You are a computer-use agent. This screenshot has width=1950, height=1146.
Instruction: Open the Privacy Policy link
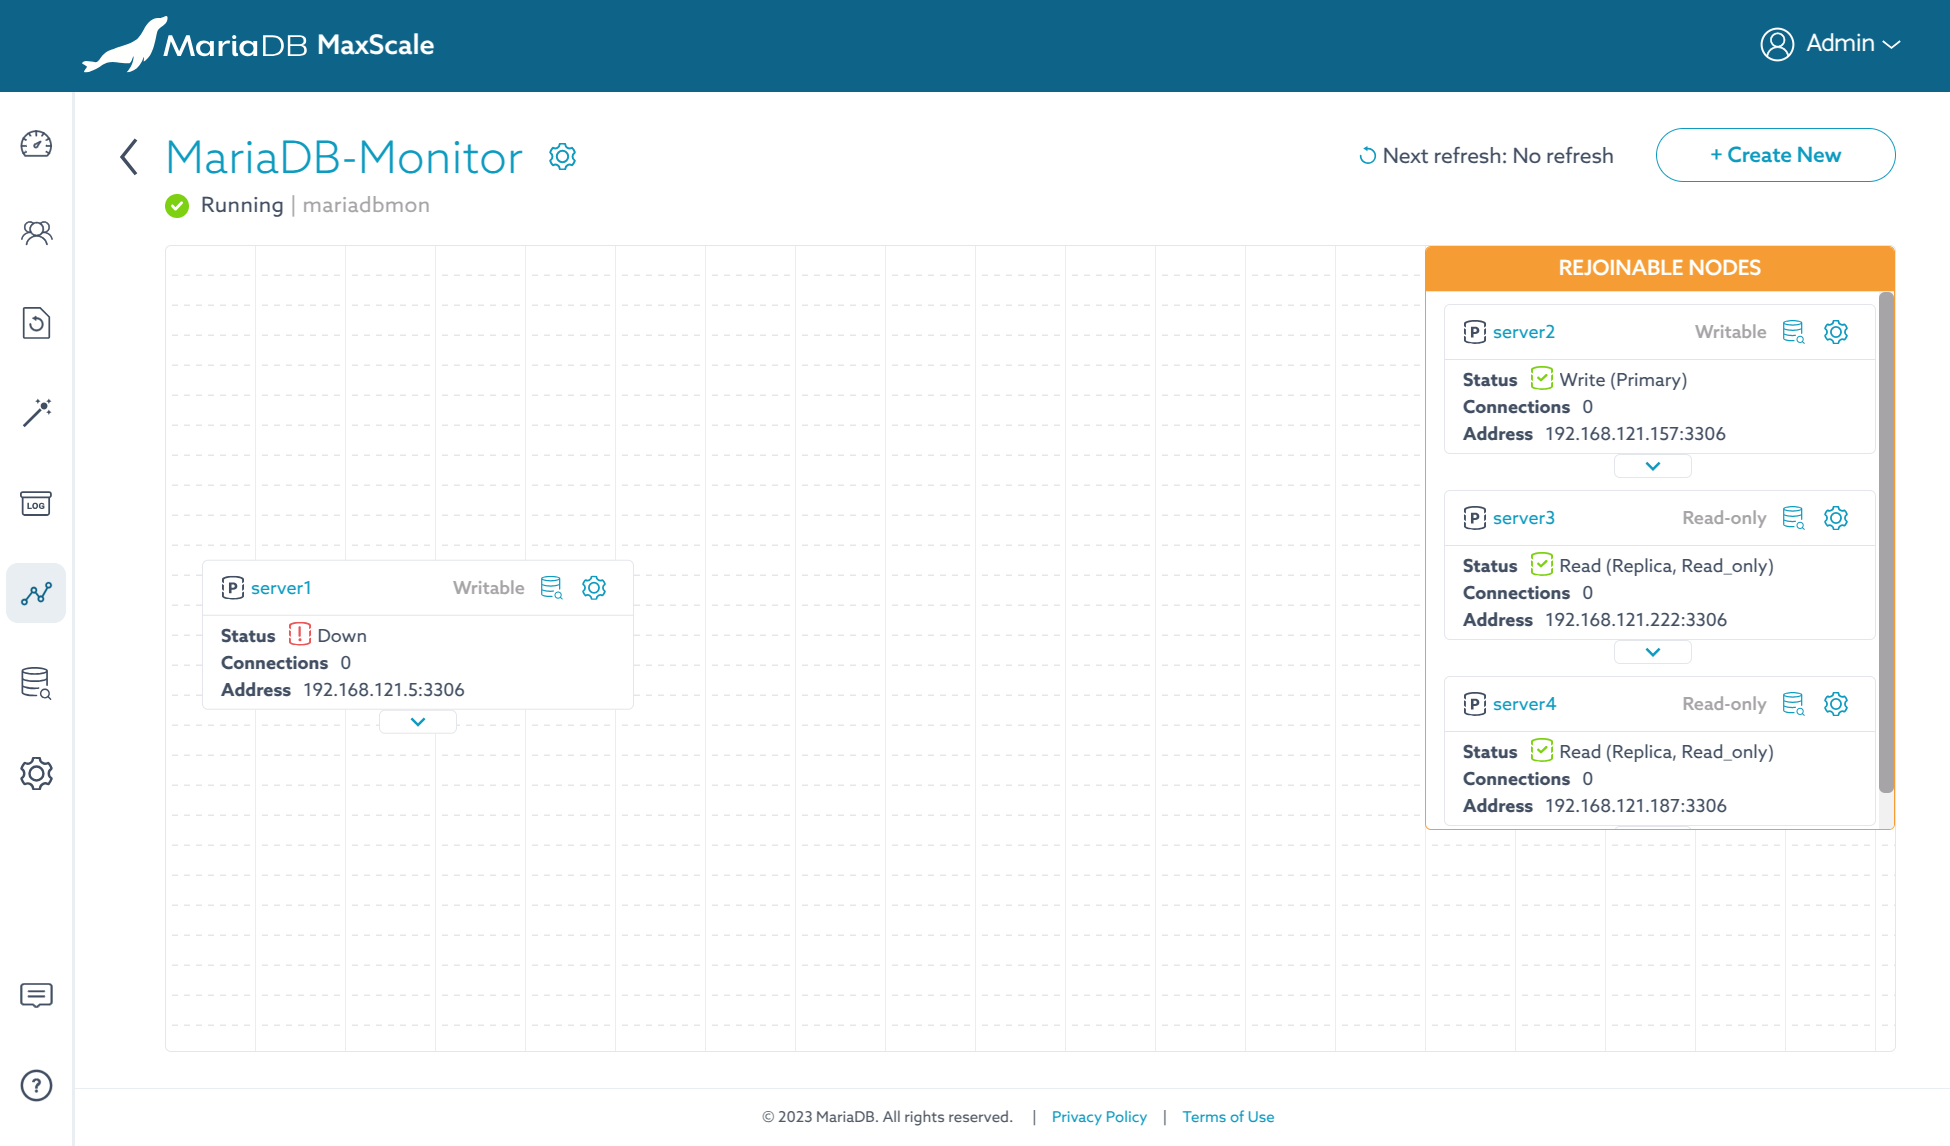pyautogui.click(x=1099, y=1117)
